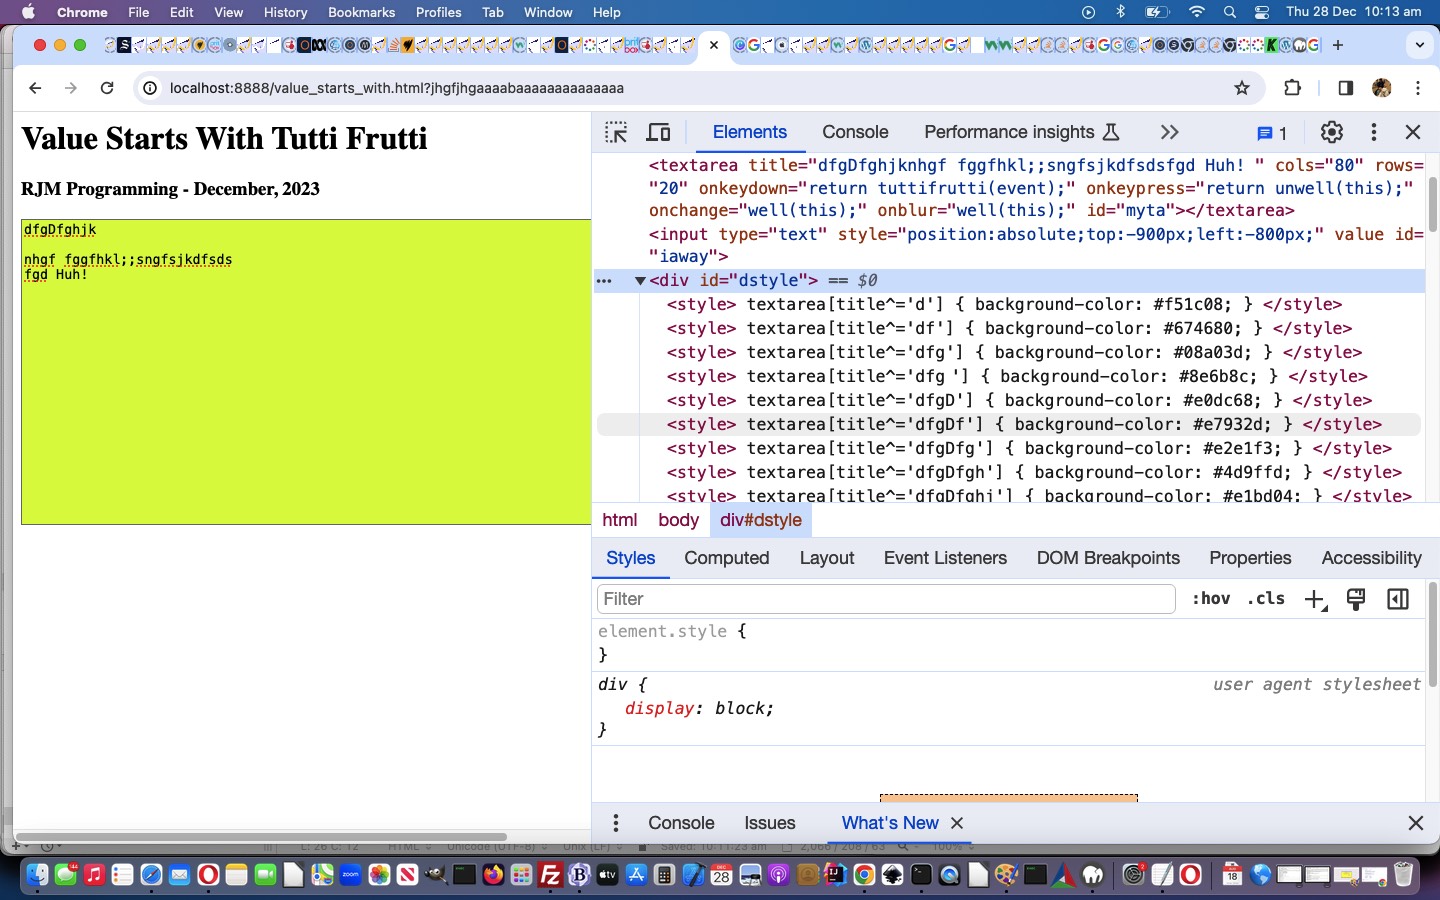The width and height of the screenshot is (1440, 900).
Task: Reload the localhost page
Action: [107, 88]
